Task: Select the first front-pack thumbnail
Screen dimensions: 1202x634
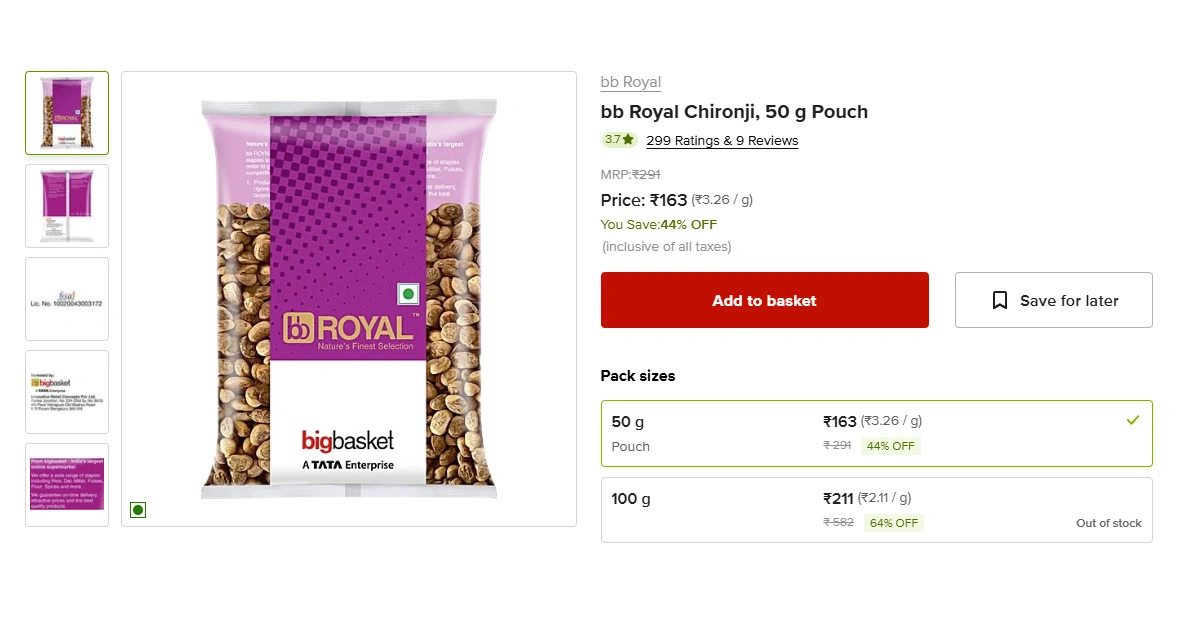Action: (67, 113)
